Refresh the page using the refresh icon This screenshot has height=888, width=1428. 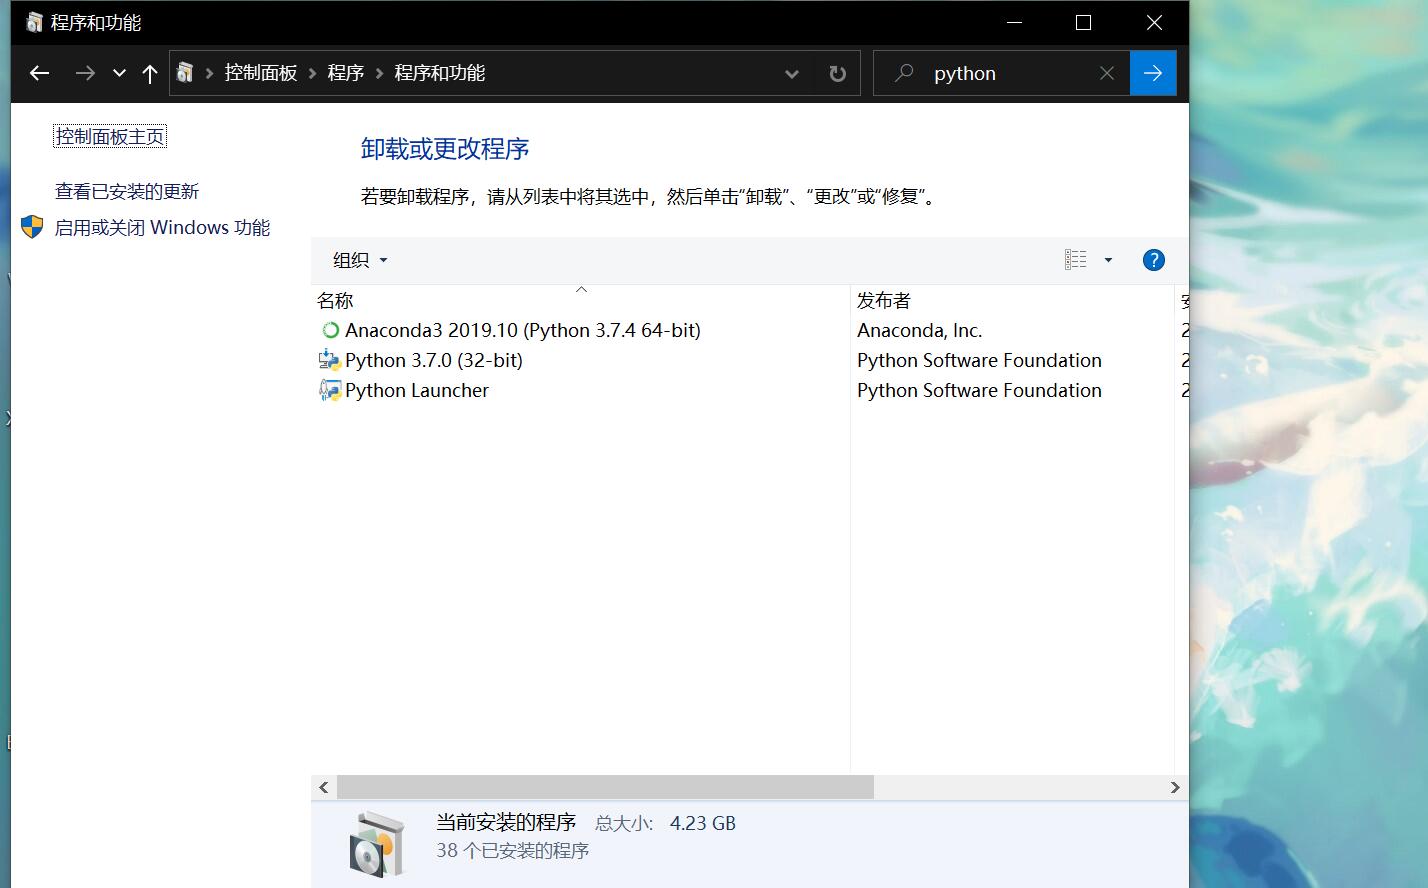837,73
